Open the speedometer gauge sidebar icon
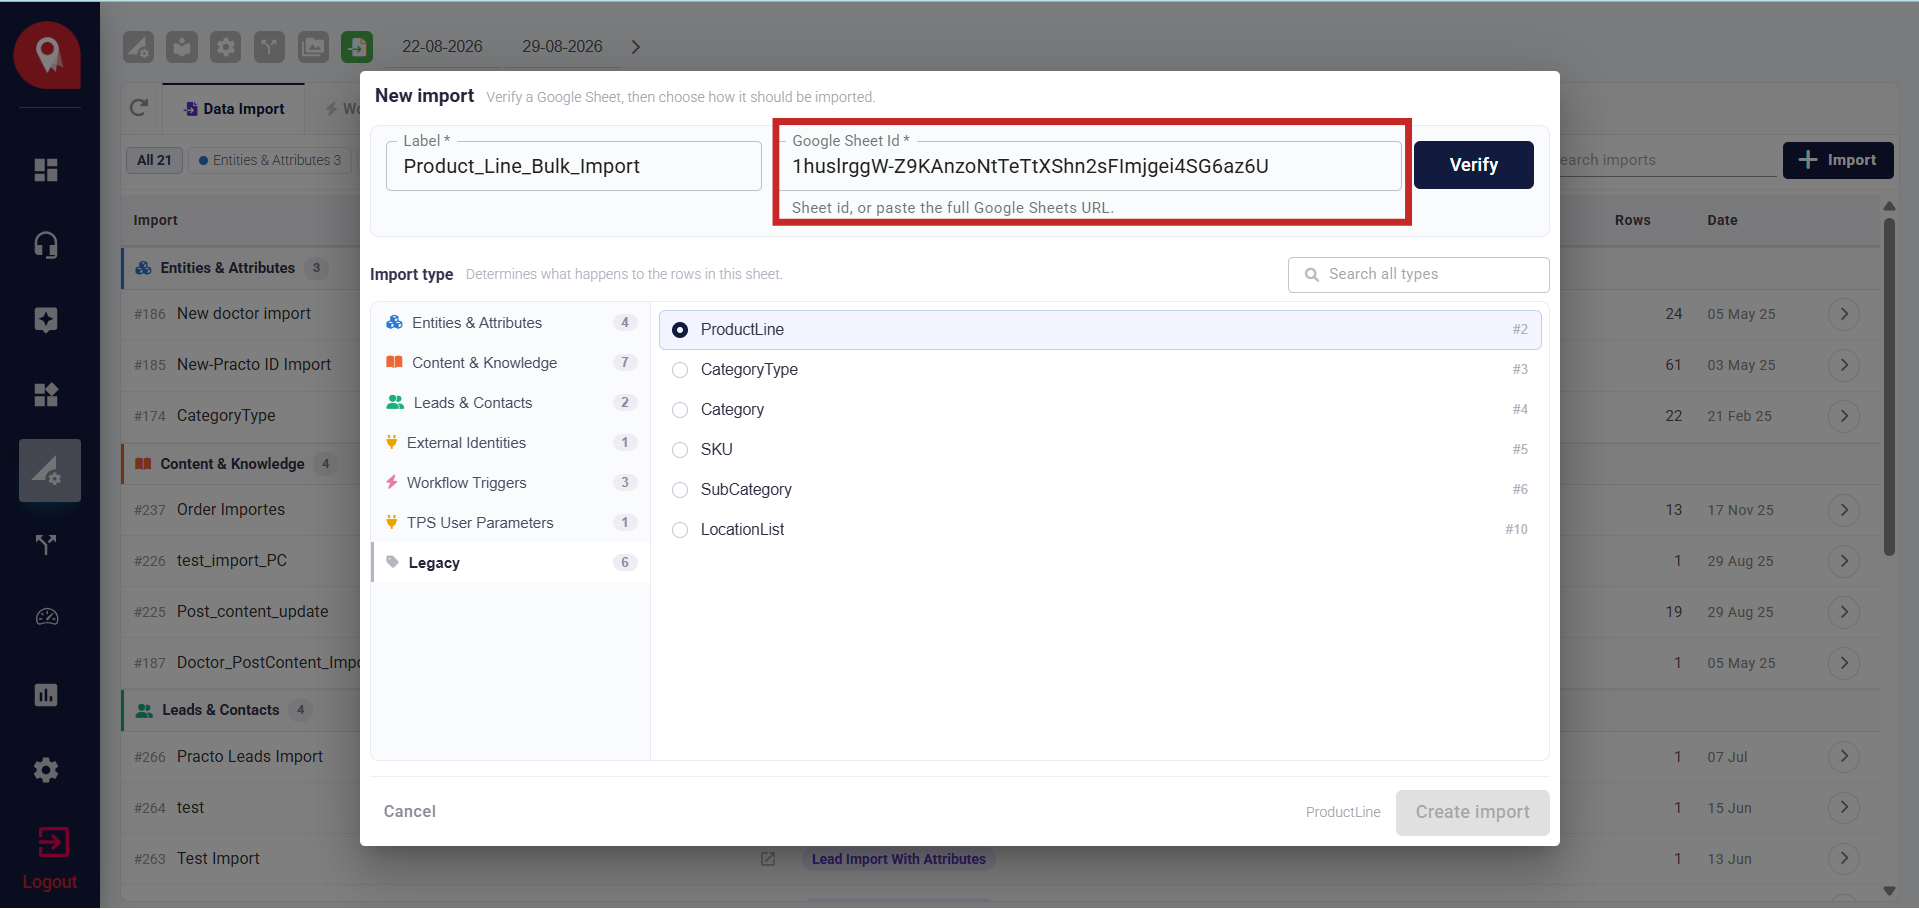 coord(46,617)
